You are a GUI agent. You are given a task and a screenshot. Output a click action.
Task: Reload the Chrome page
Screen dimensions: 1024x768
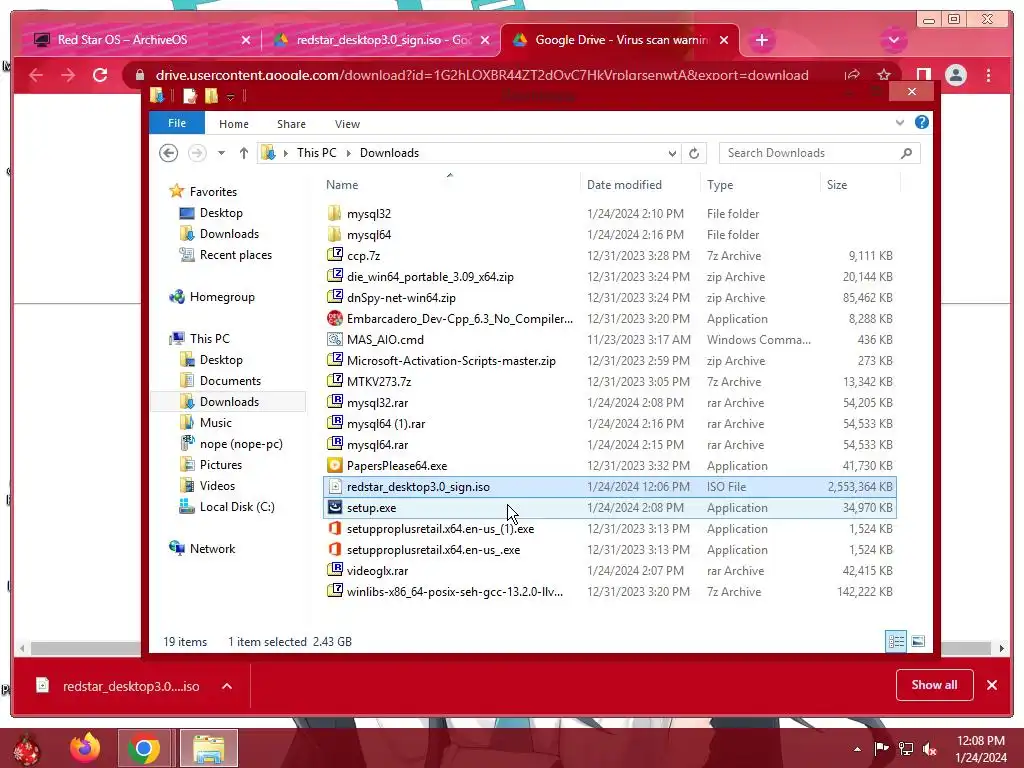pos(100,75)
